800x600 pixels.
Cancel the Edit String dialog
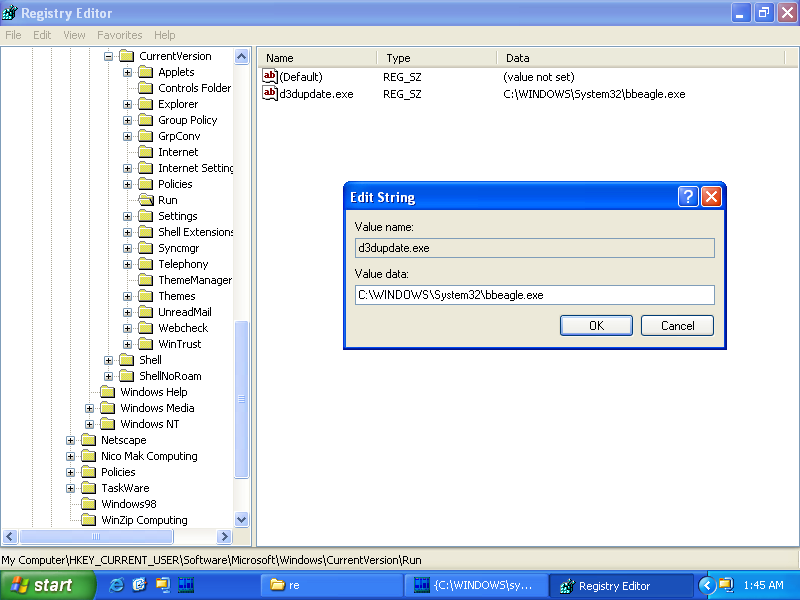pos(677,326)
